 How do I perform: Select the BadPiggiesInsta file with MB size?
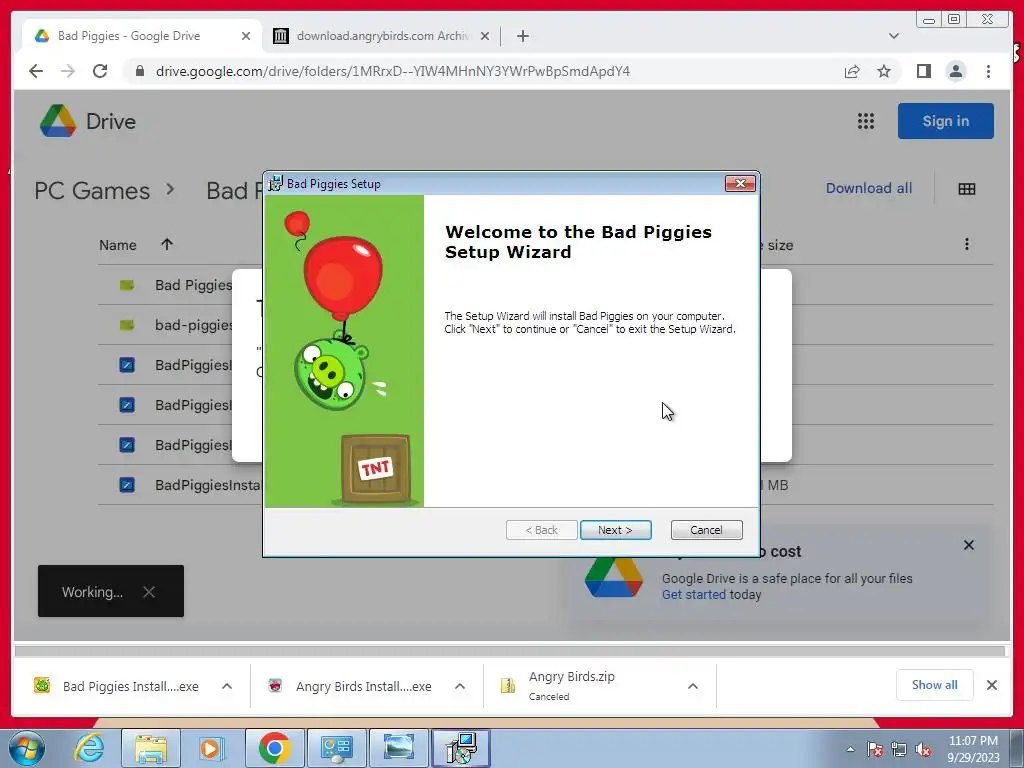pyautogui.click(x=545, y=485)
